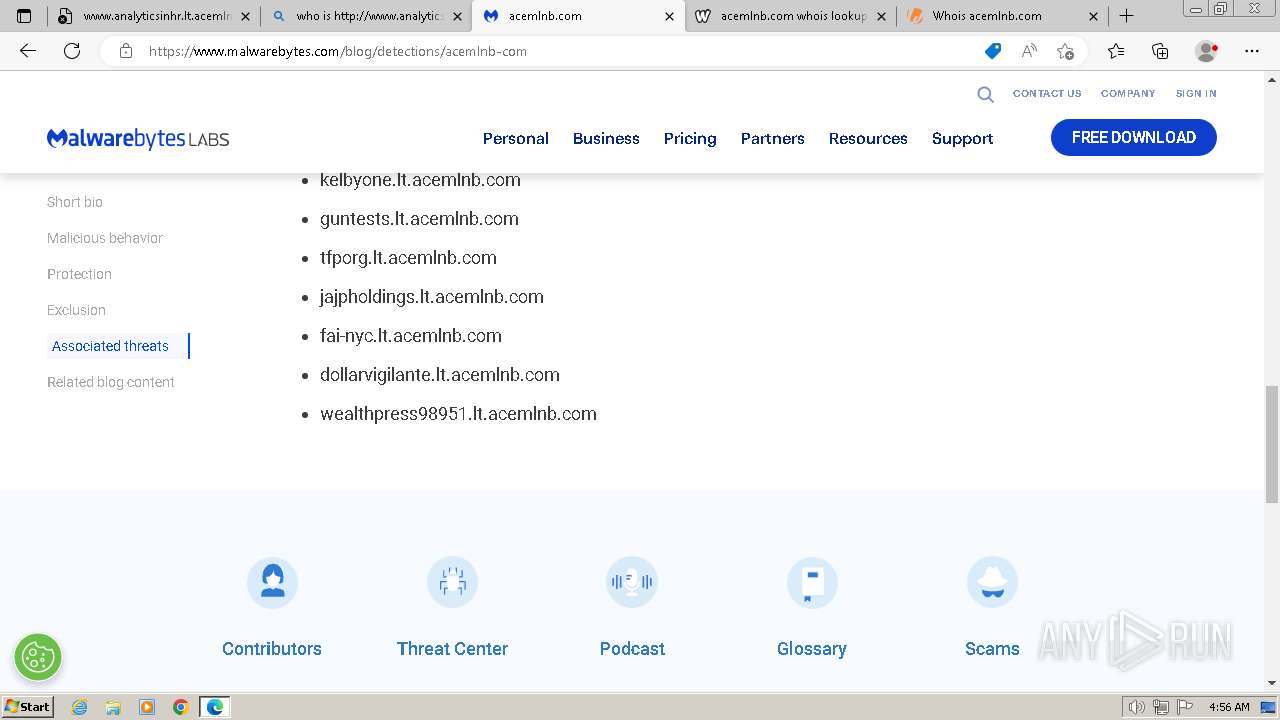Open the tab actions menu icon
This screenshot has width=1280, height=720.
[24, 16]
